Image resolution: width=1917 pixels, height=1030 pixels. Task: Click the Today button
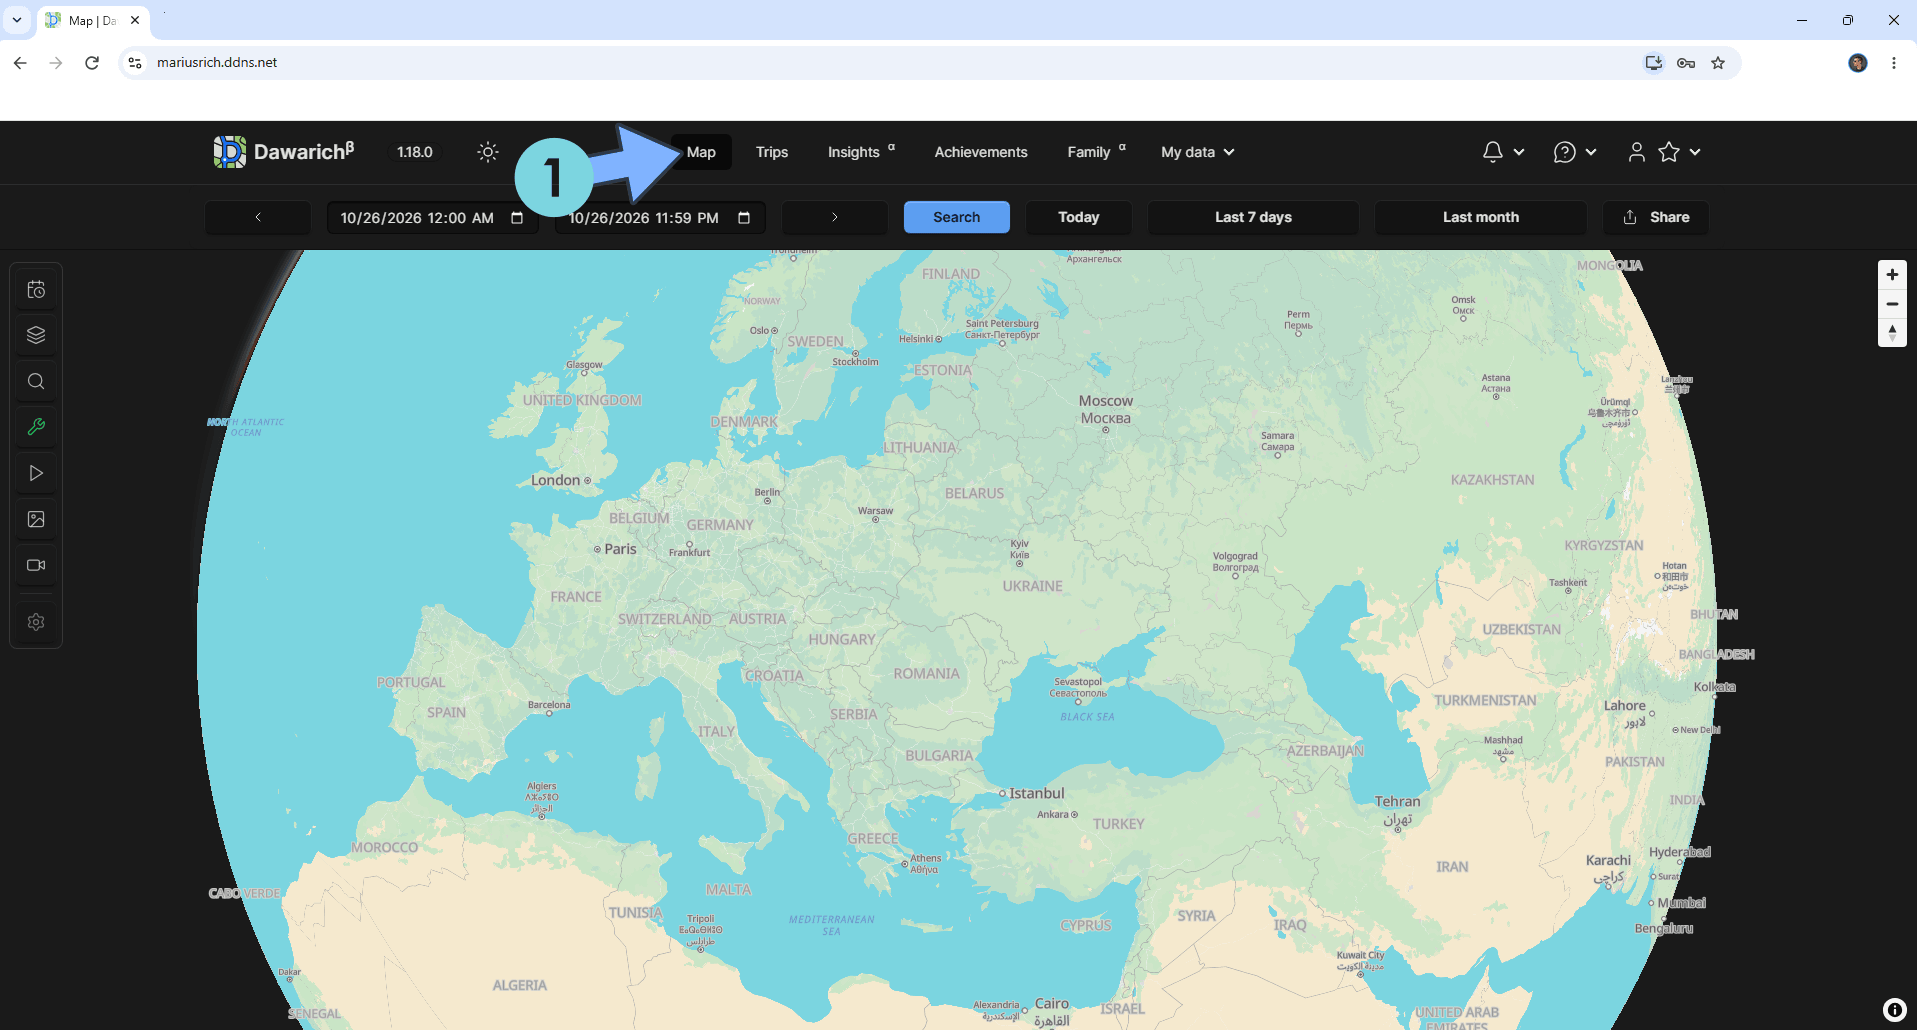(x=1079, y=217)
